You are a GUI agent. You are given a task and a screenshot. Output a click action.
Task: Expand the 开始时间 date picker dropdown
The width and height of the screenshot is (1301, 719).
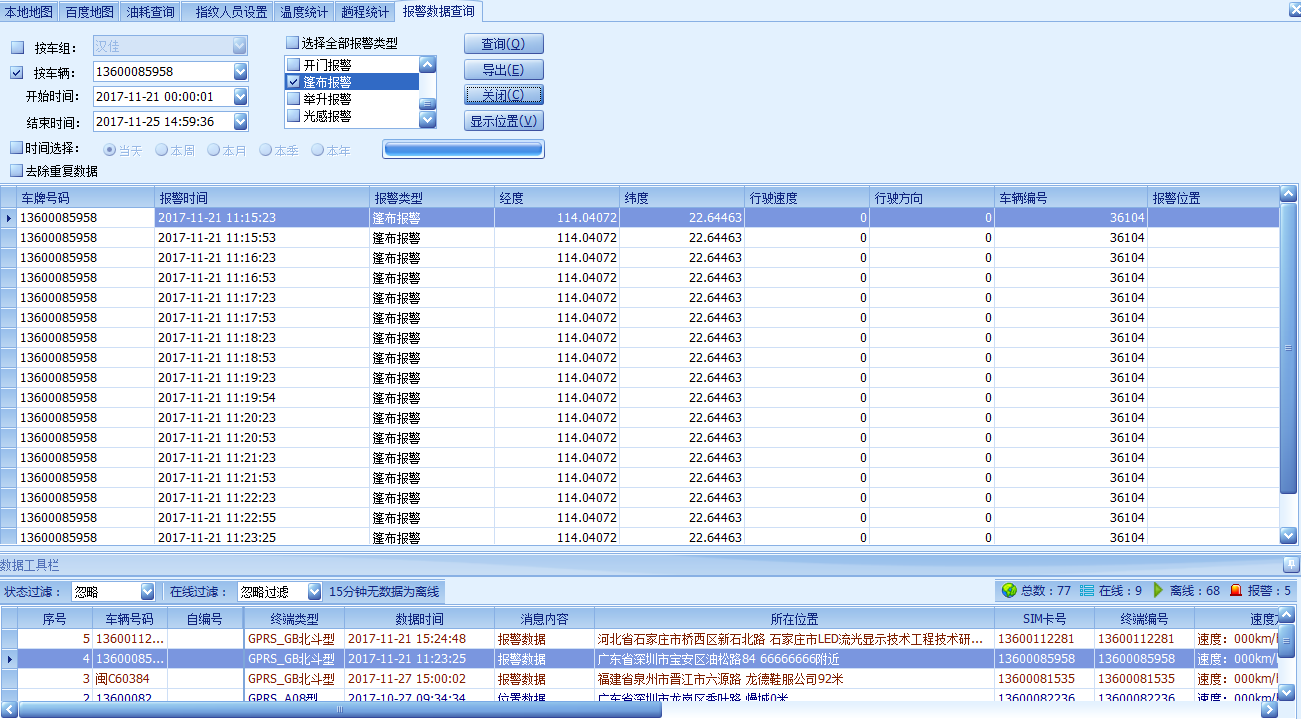[x=240, y=97]
